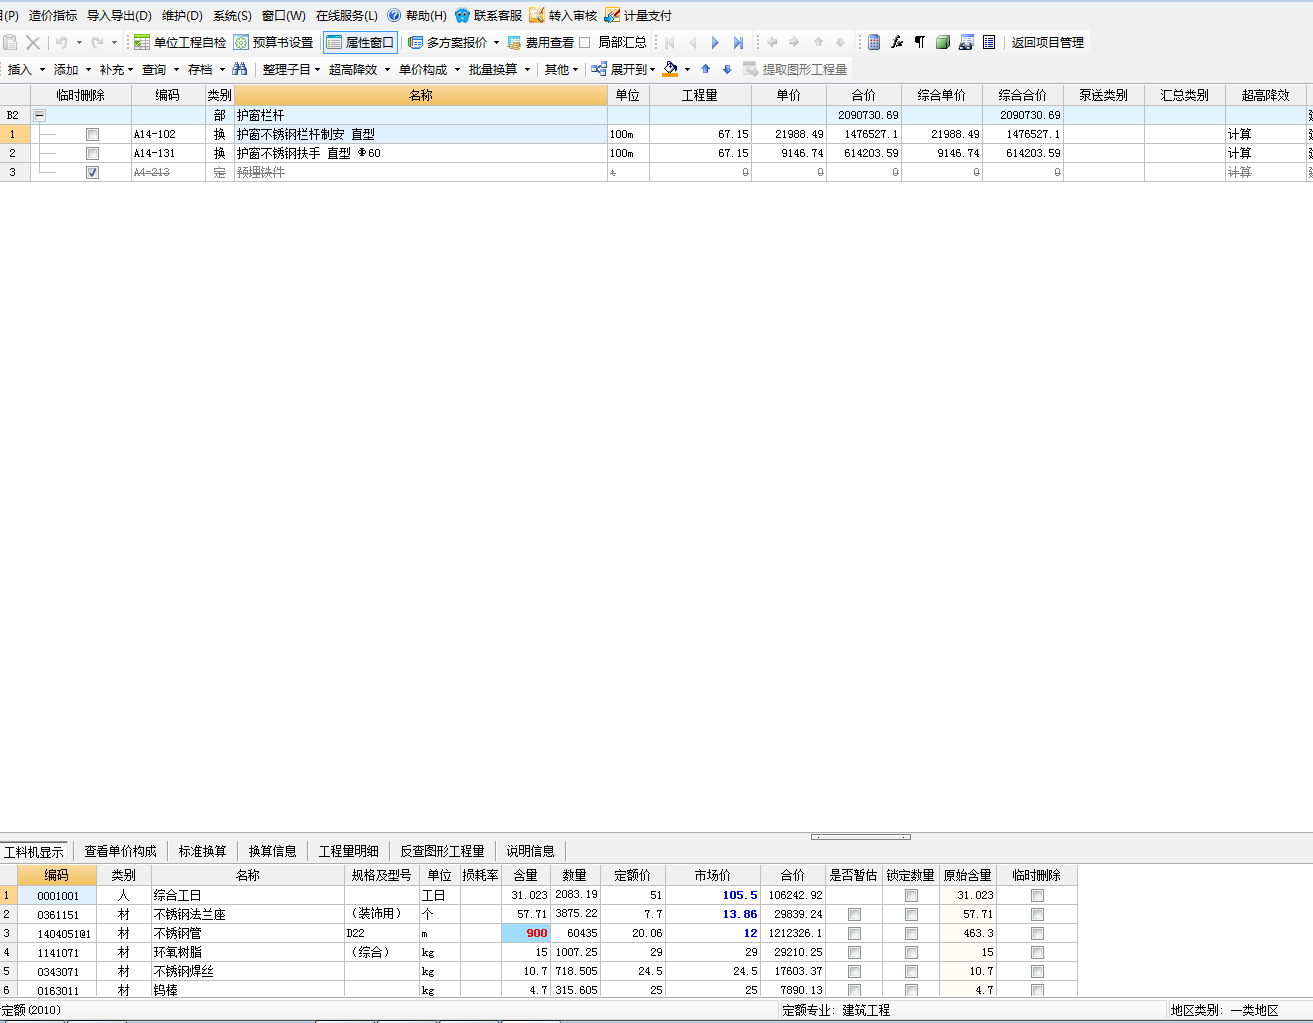Click 计量支付 payment icon
The width and height of the screenshot is (1313, 1023).
(x=612, y=15)
